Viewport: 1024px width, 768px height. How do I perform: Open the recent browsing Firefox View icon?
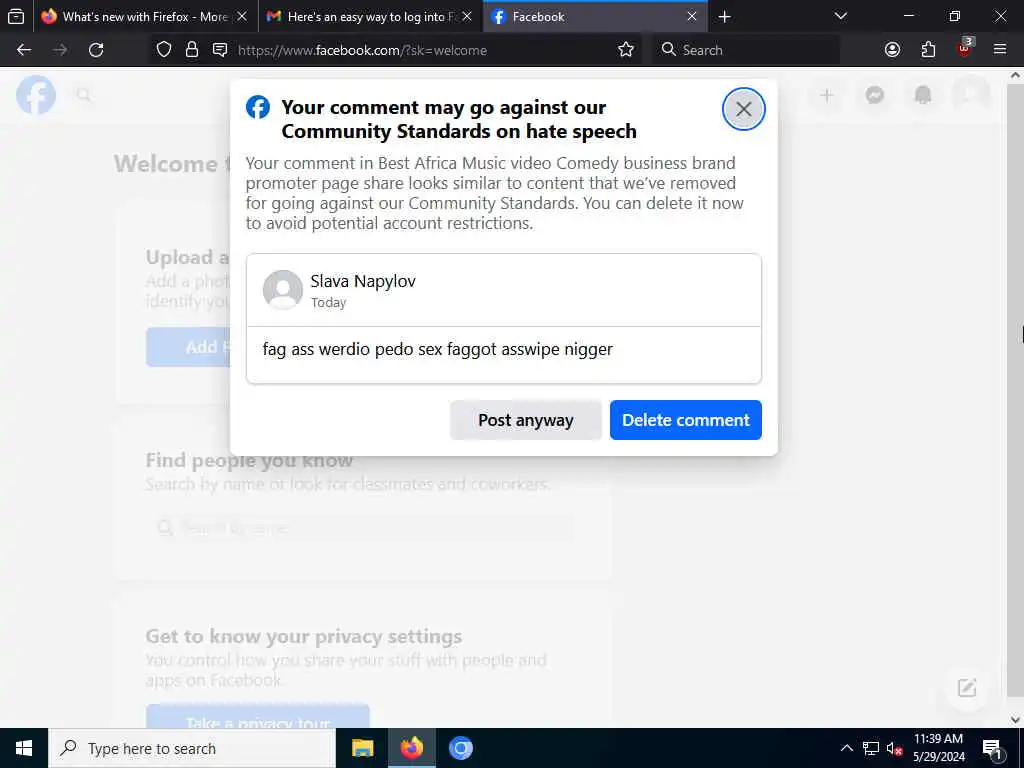click(x=16, y=16)
